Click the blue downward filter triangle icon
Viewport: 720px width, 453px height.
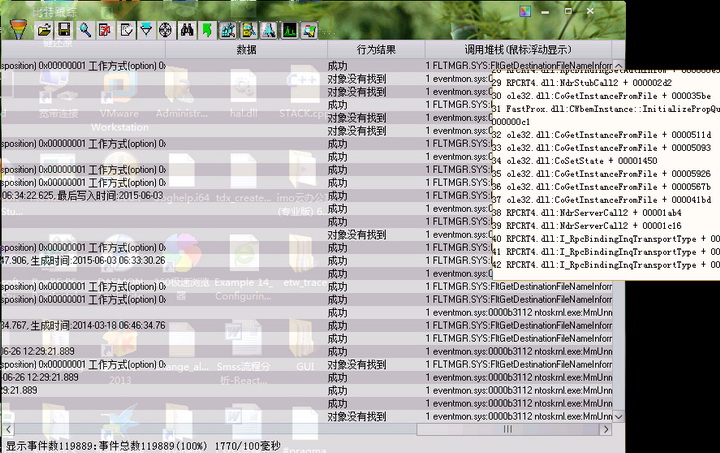point(146,31)
